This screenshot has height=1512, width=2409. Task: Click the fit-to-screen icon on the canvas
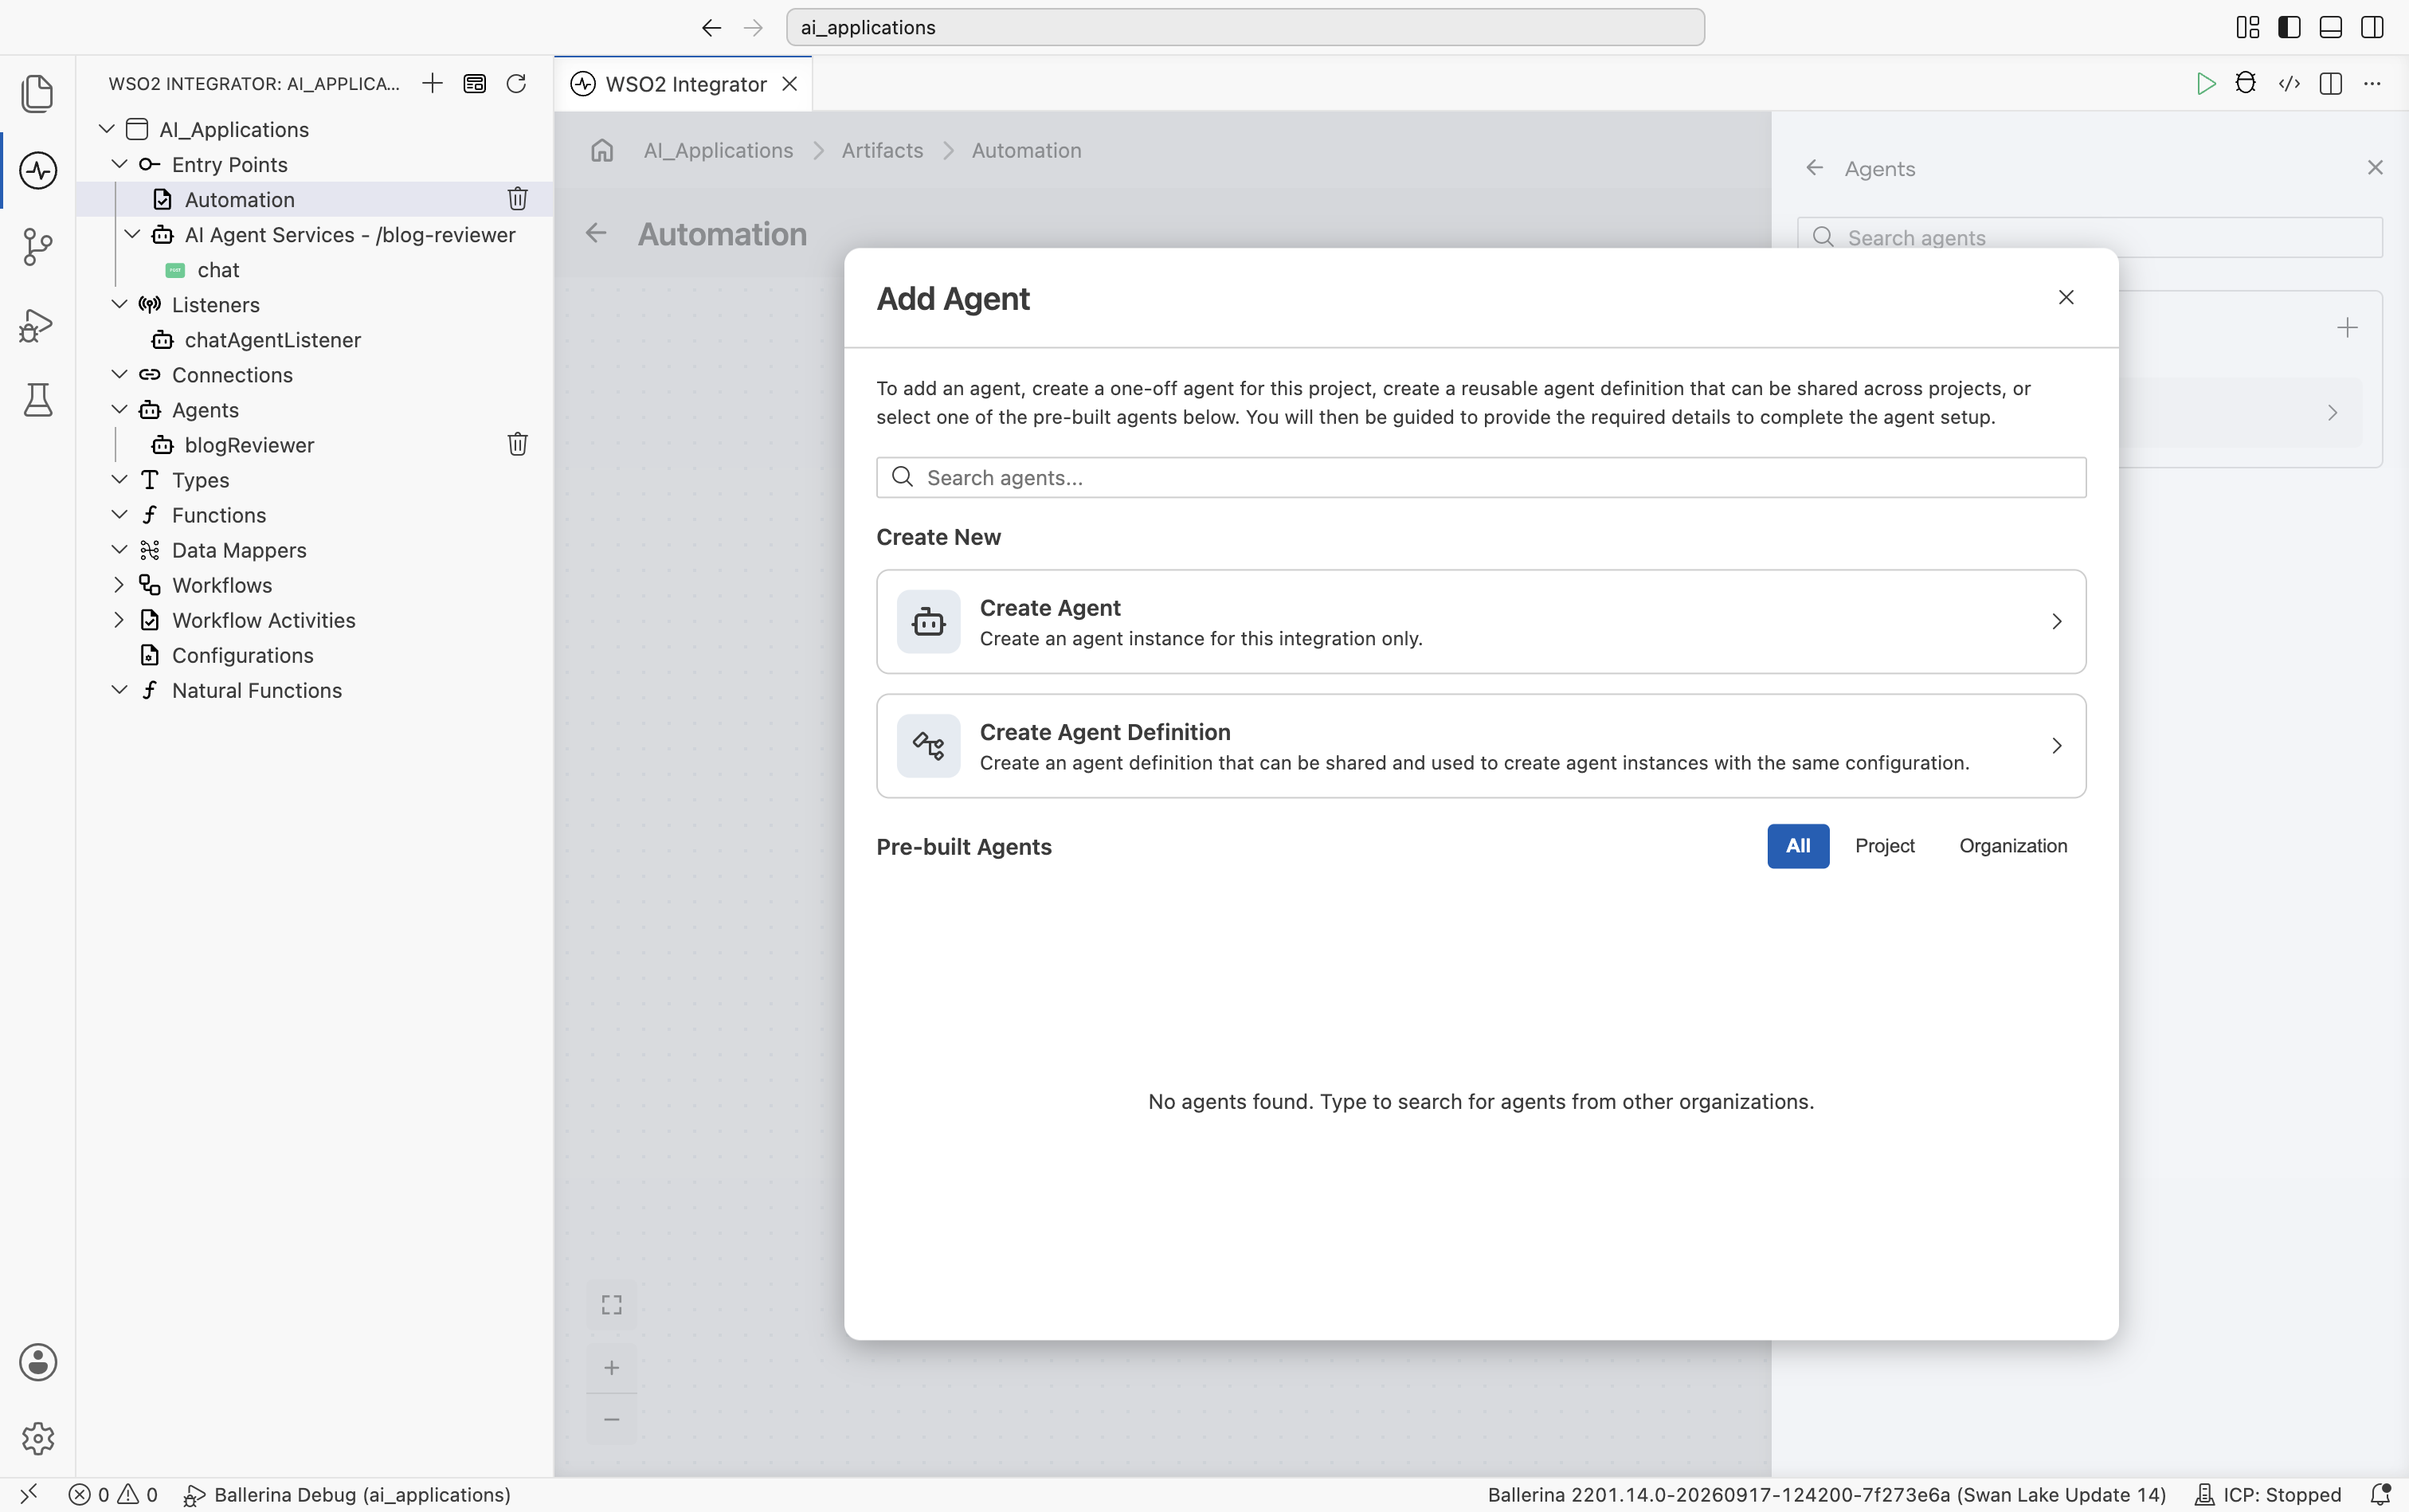coord(611,1305)
